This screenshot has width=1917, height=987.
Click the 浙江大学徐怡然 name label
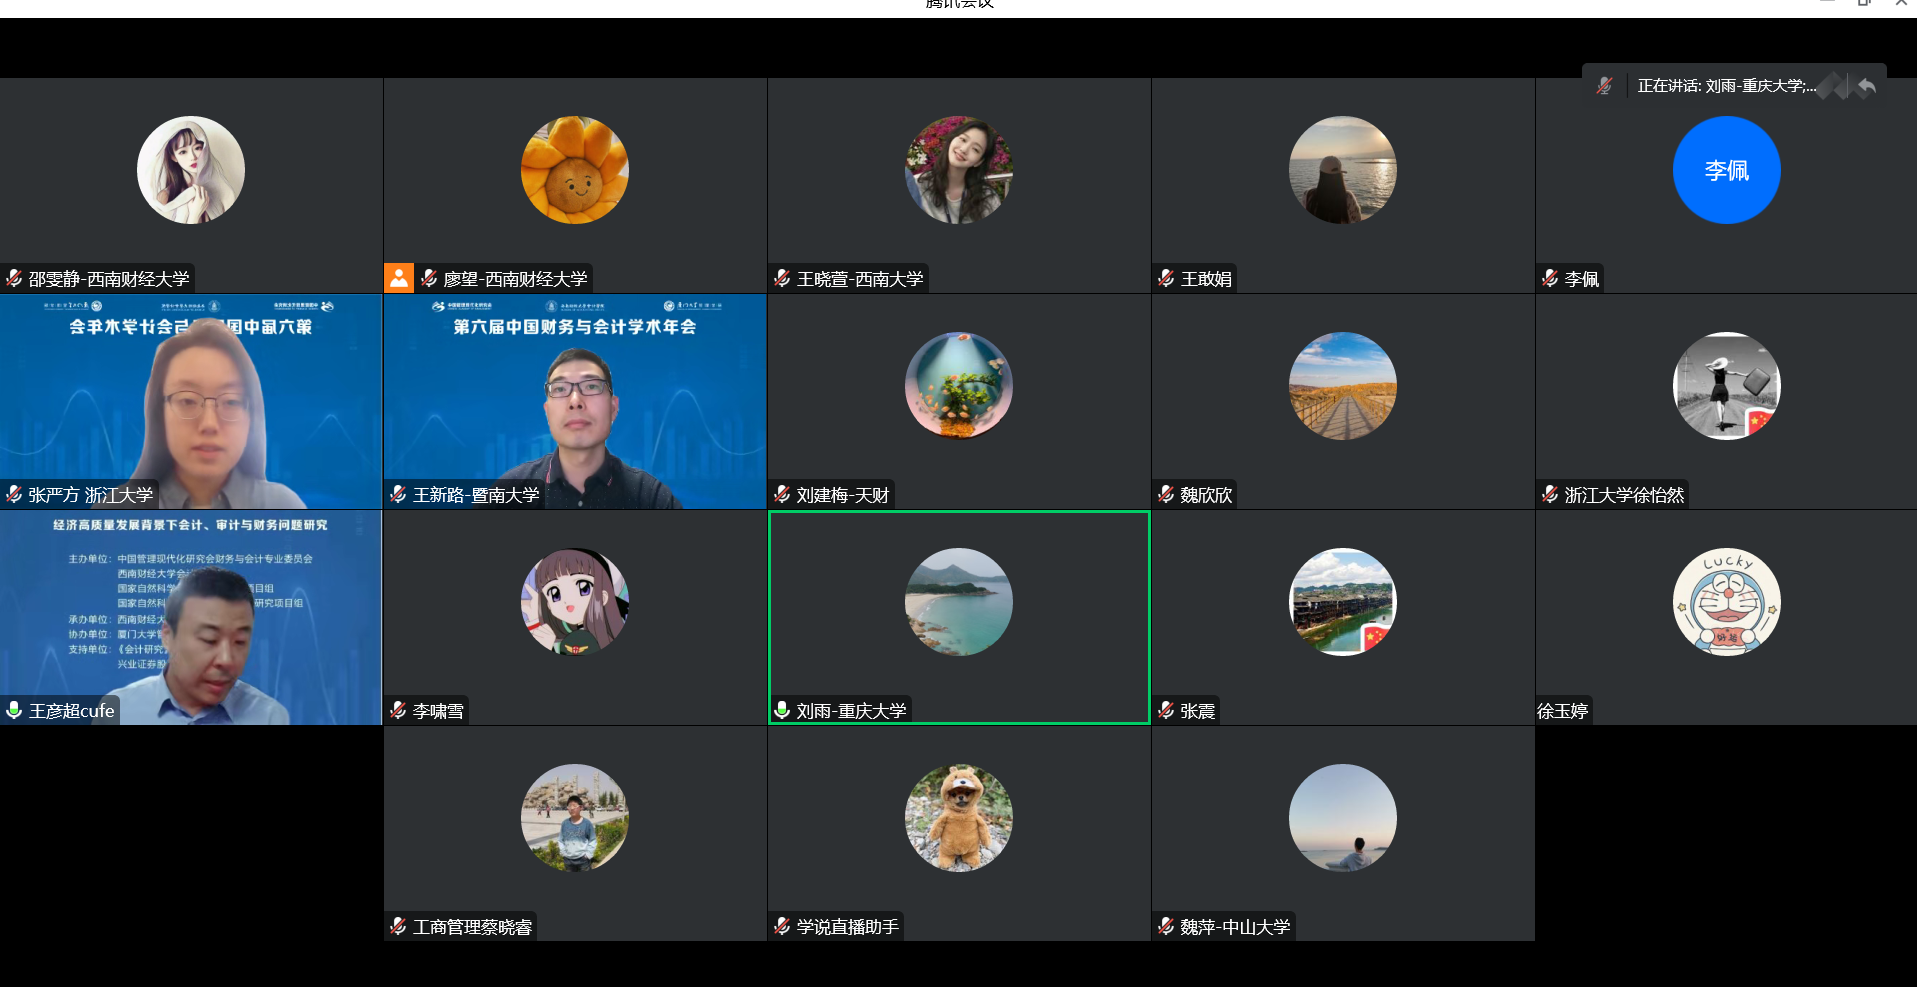click(x=1623, y=495)
